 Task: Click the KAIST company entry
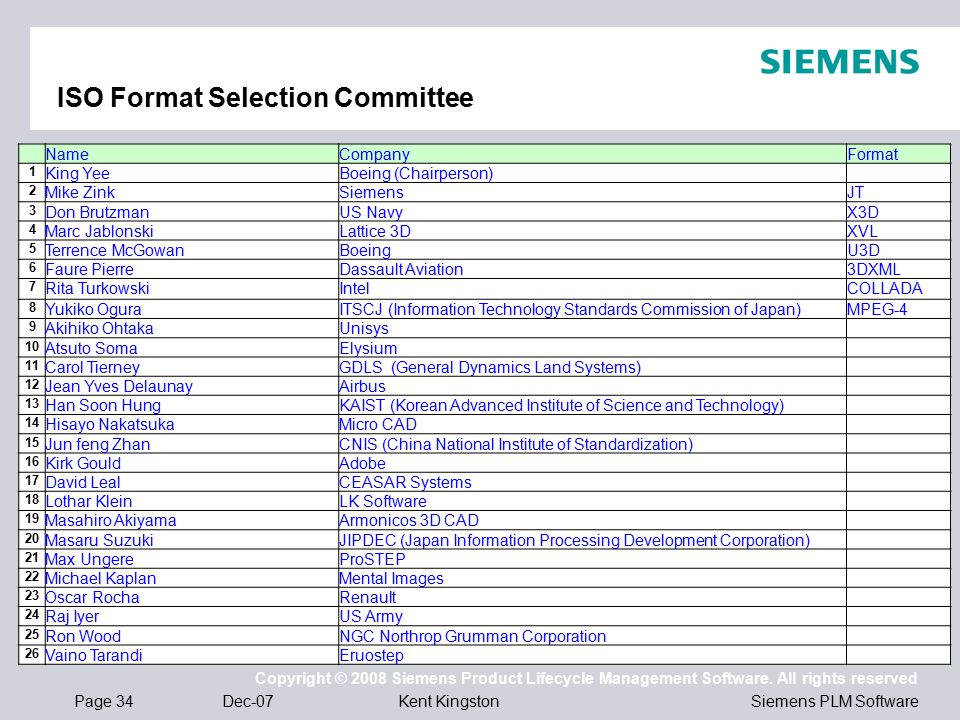(x=561, y=405)
